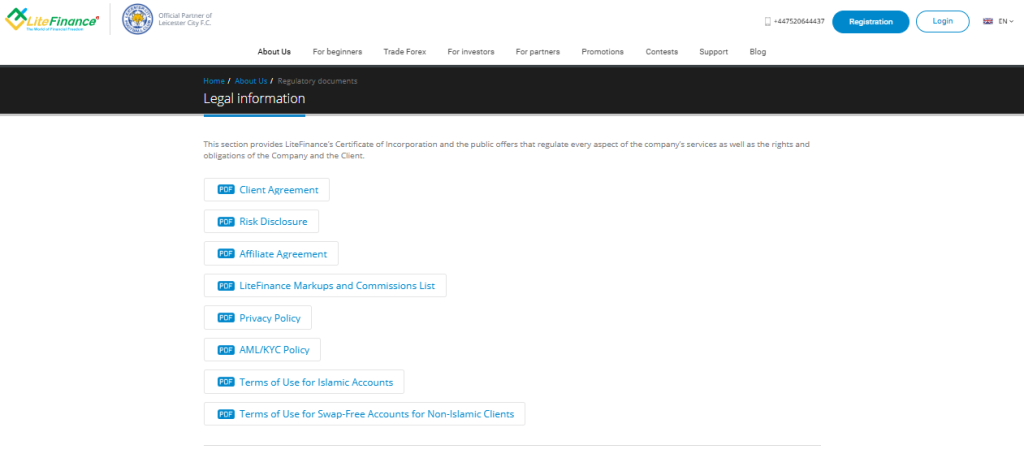Click PDF icon next to Client Agreement
The image size is (1024, 458).
(x=226, y=190)
